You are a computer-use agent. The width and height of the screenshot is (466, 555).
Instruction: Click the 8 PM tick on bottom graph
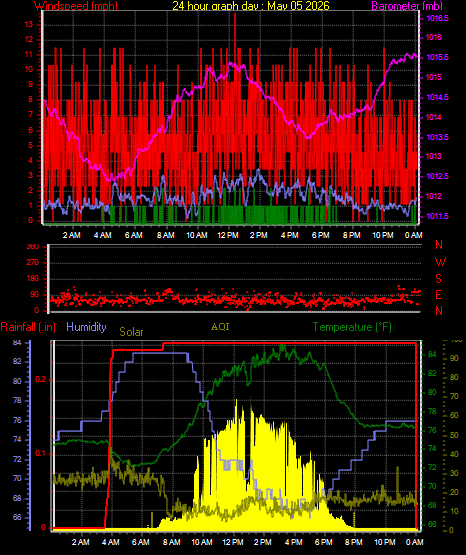(354, 542)
